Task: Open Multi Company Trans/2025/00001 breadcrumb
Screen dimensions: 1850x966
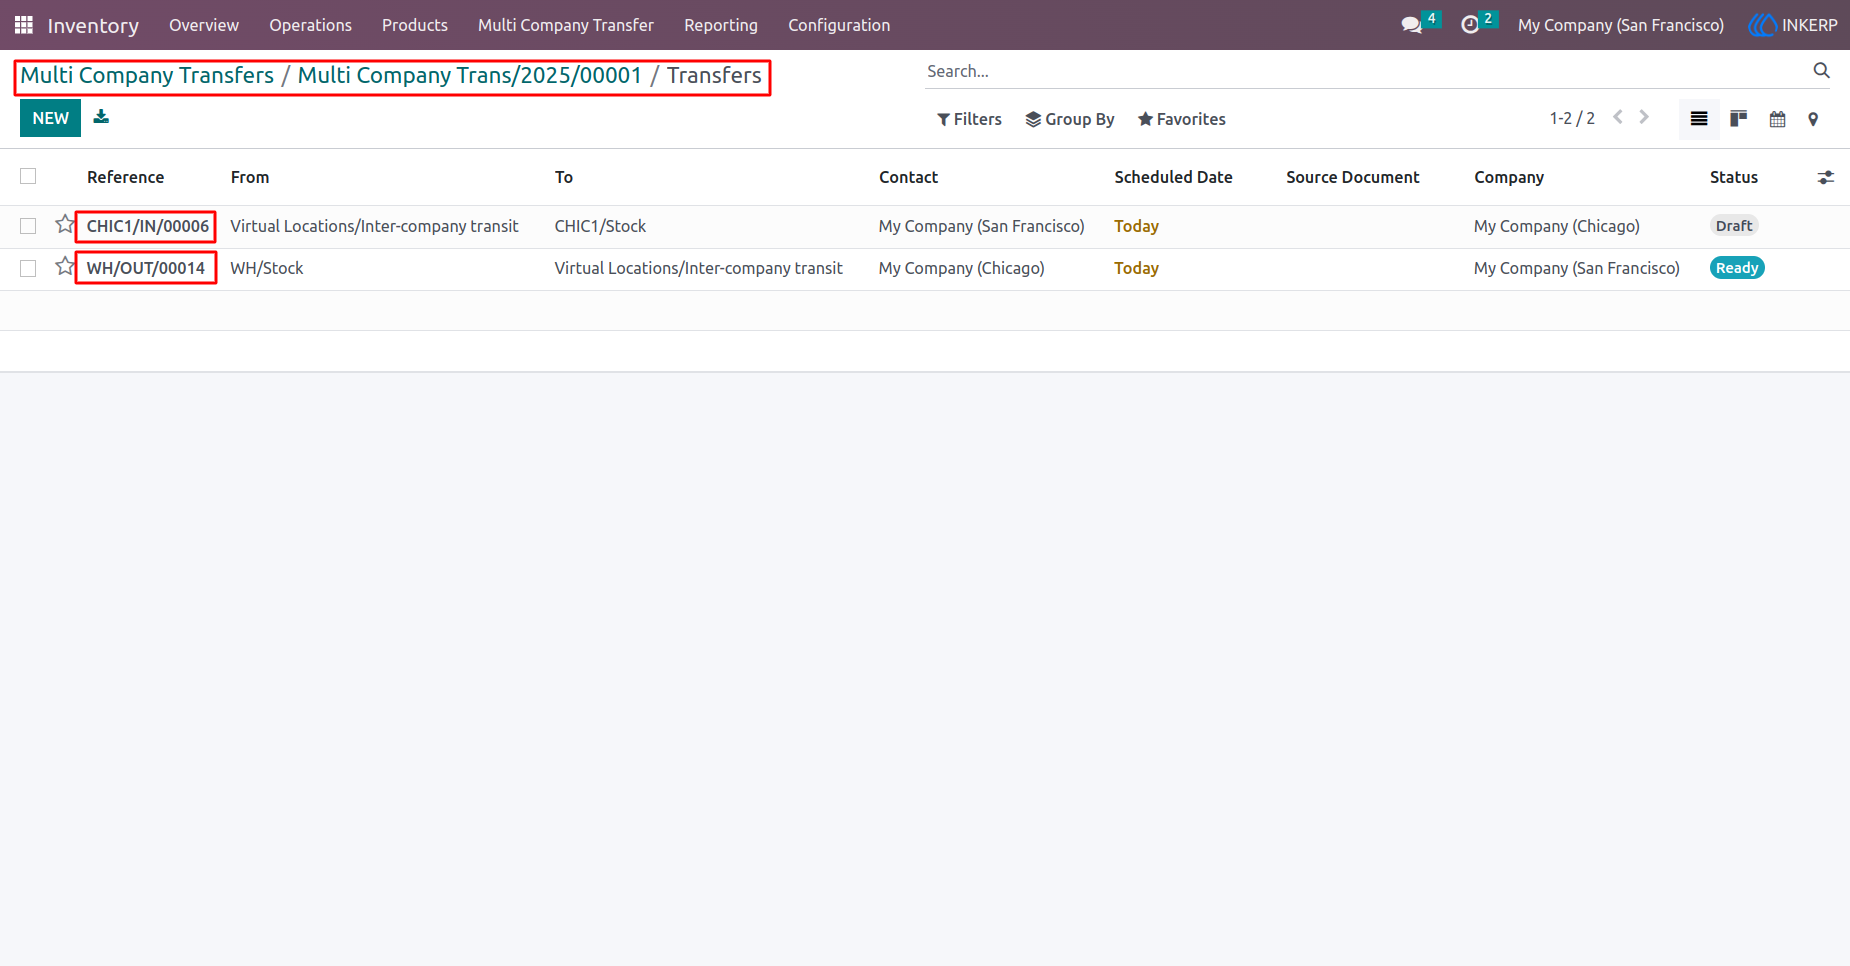Action: [470, 75]
